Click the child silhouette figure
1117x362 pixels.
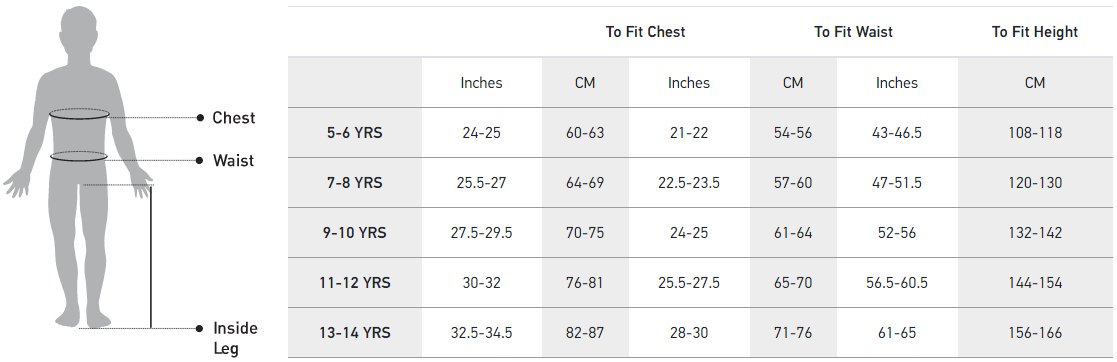[x=78, y=167]
